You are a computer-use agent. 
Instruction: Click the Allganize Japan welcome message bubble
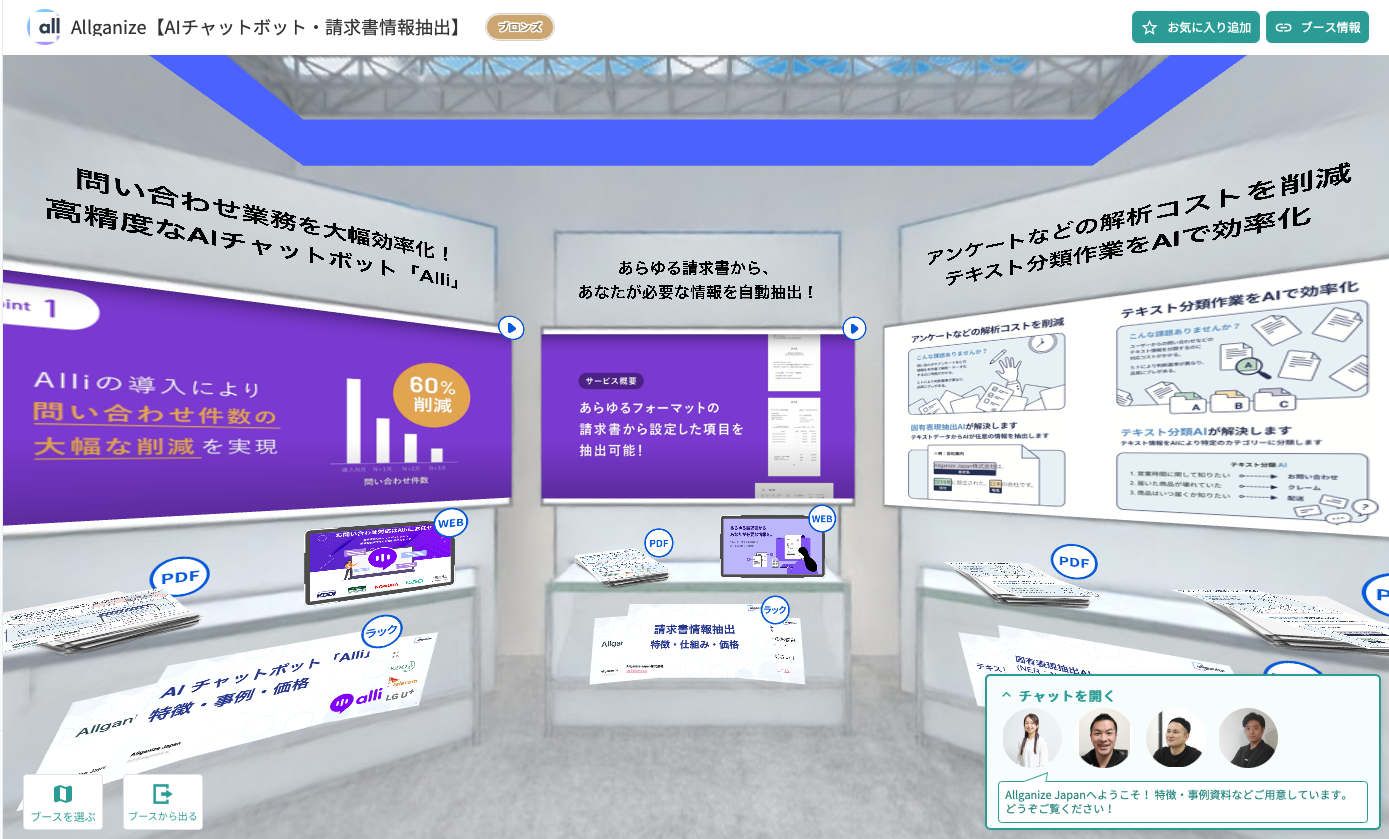(x=1183, y=801)
